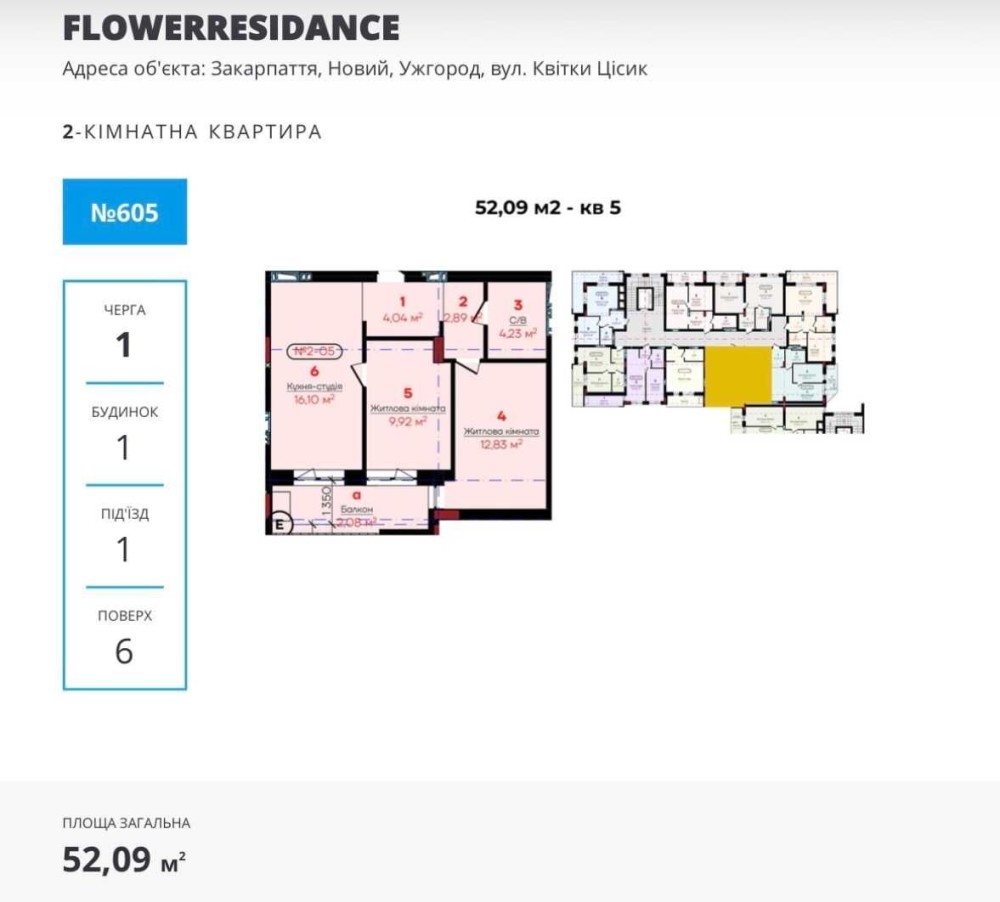Click the БУДИНОК value 1
The height and width of the screenshot is (902, 1000).
[x=124, y=447]
